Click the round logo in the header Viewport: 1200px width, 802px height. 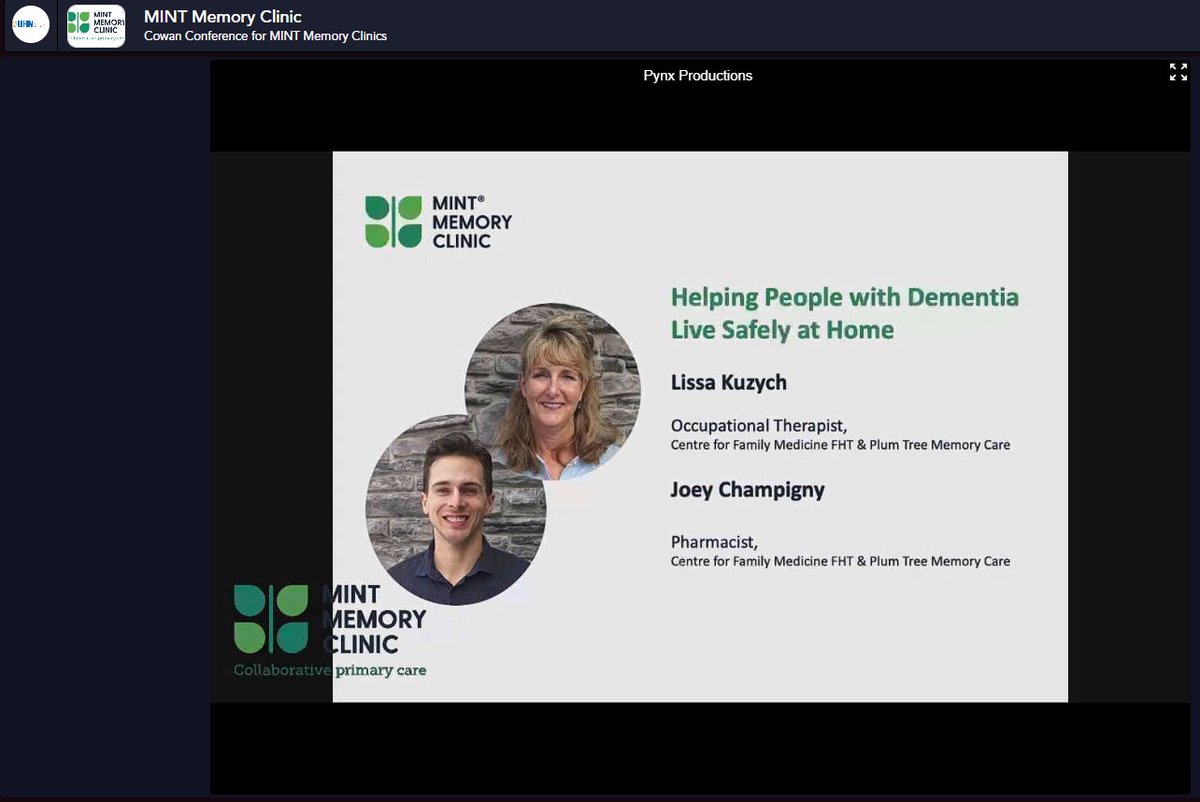click(x=31, y=25)
